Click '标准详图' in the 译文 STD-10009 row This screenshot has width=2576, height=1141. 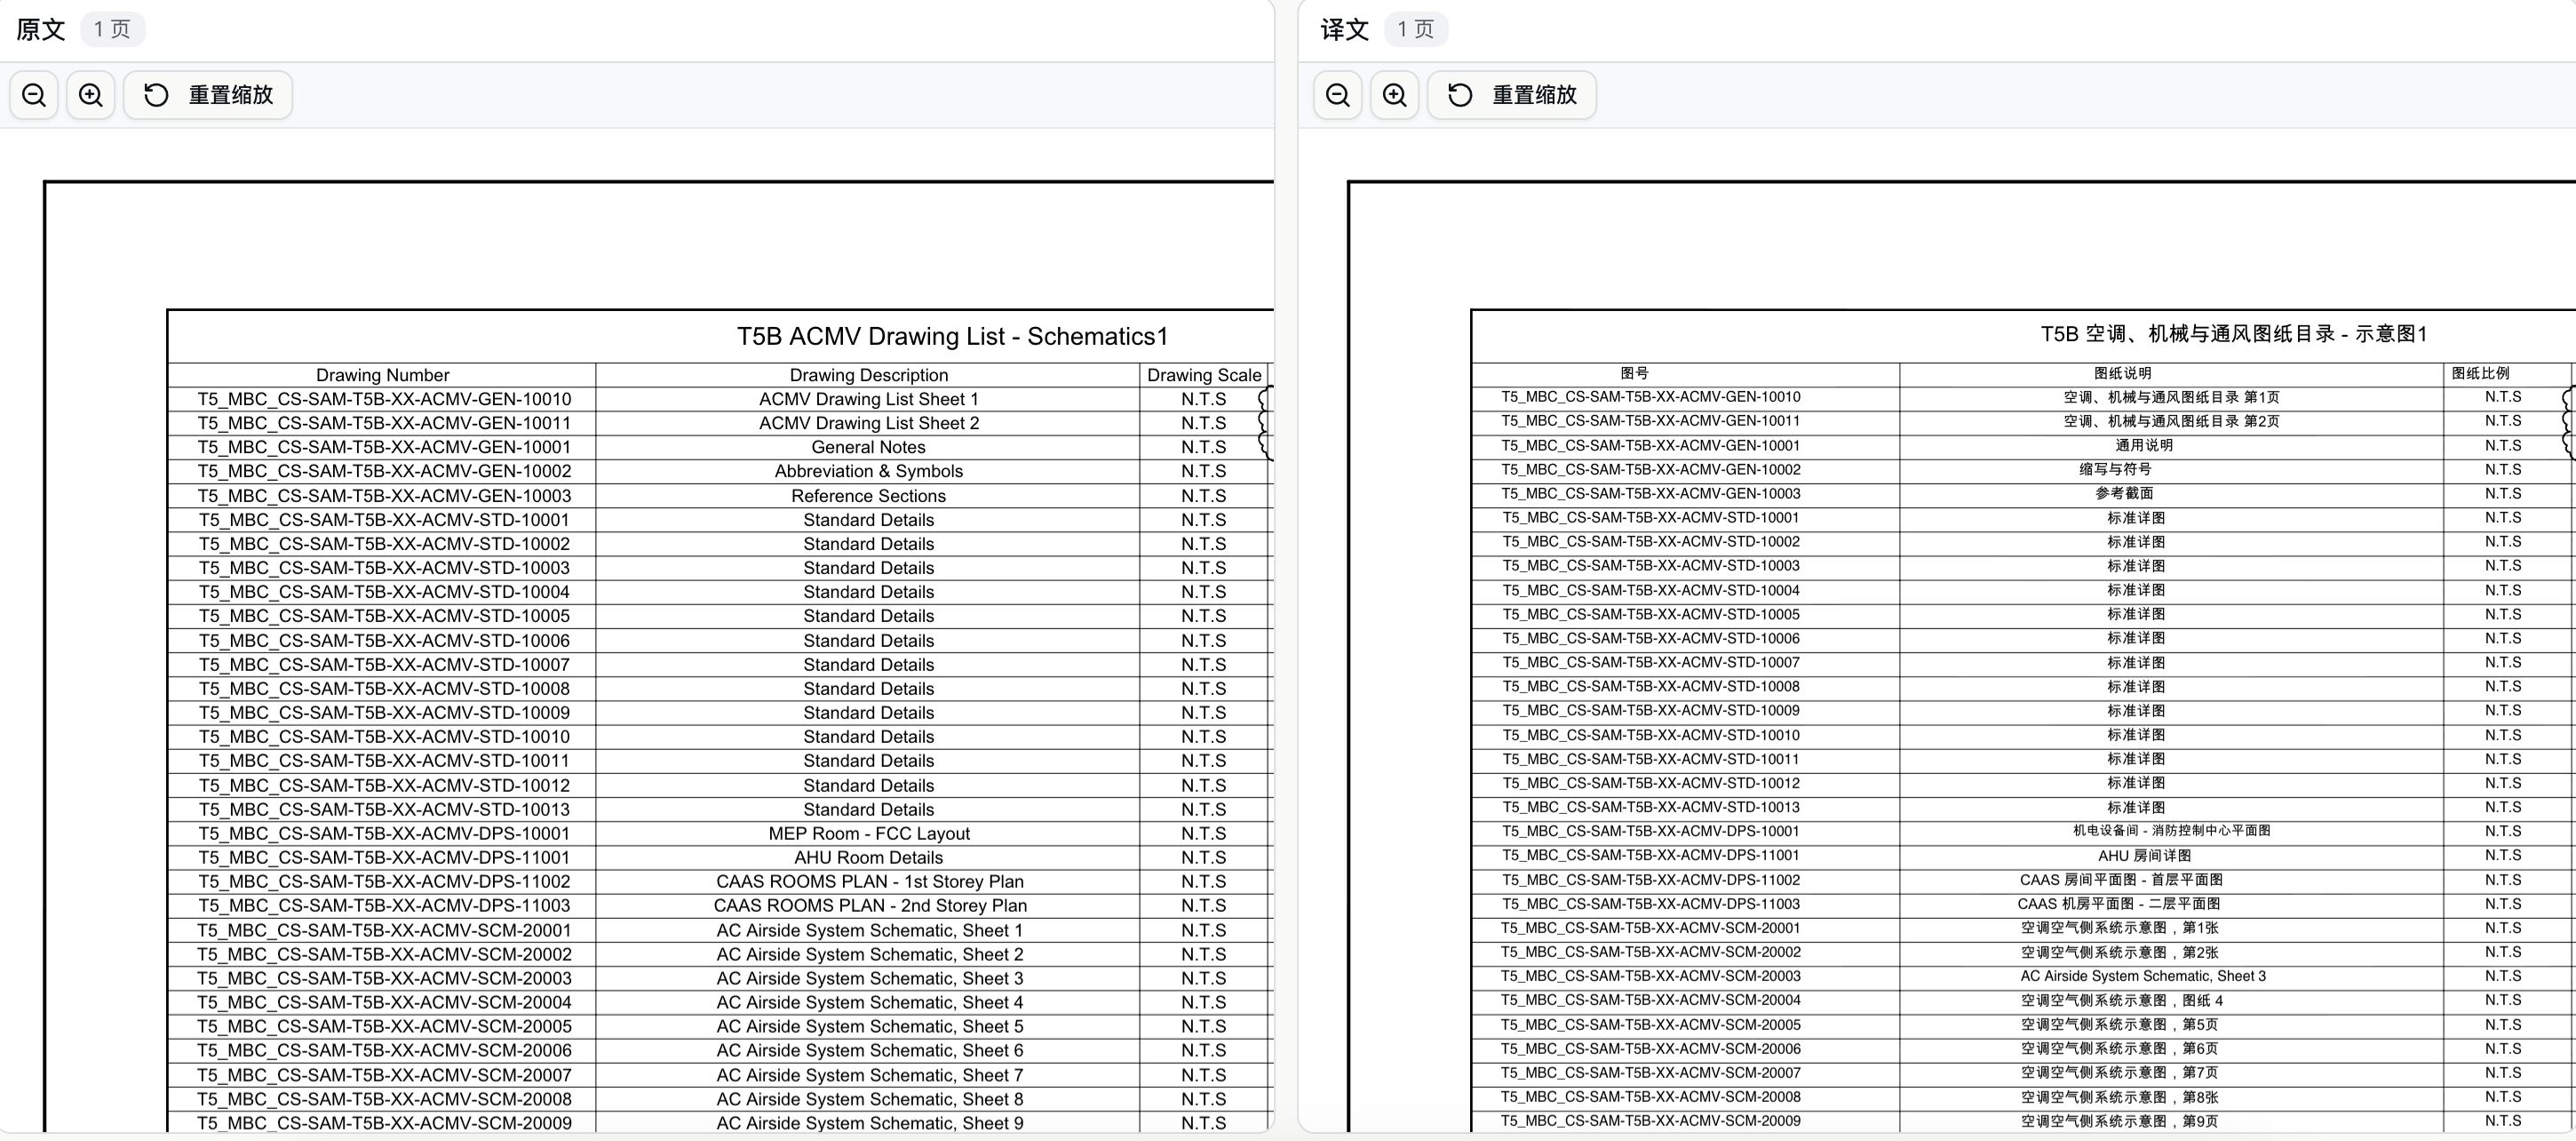(2136, 711)
